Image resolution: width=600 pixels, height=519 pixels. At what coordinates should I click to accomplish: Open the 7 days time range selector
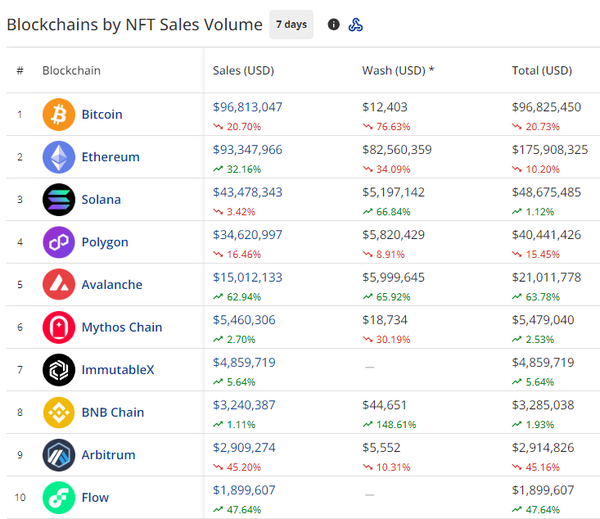coord(291,24)
